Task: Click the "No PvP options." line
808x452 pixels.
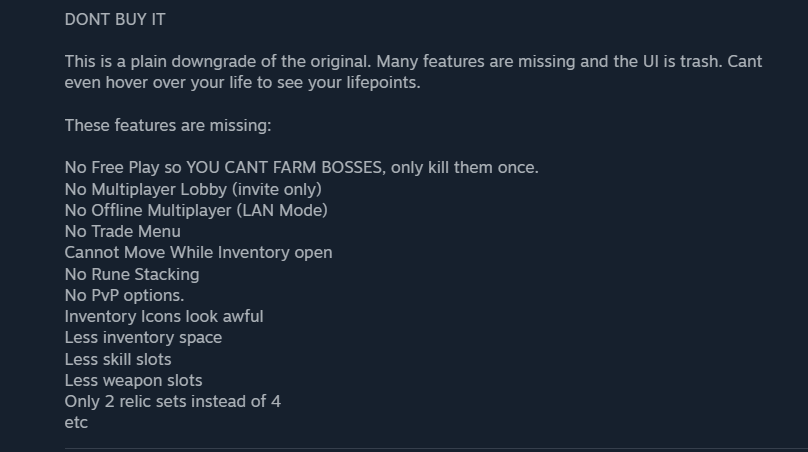Action: pyautogui.click(x=124, y=295)
